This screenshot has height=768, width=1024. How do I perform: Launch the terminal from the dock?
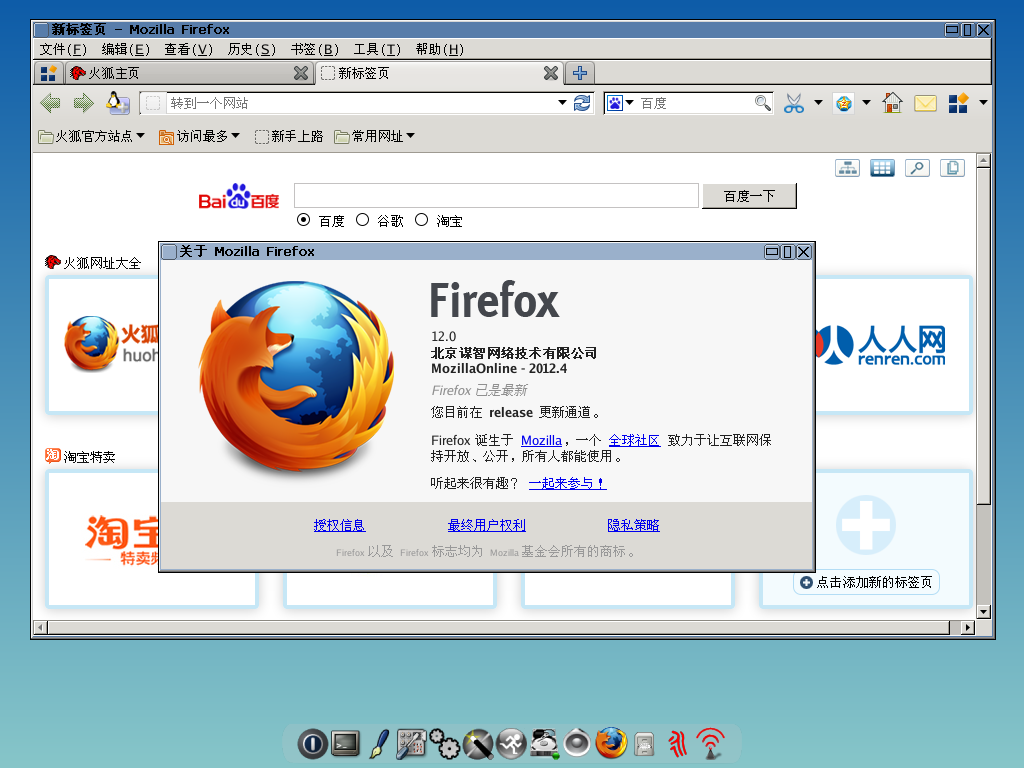(345, 743)
